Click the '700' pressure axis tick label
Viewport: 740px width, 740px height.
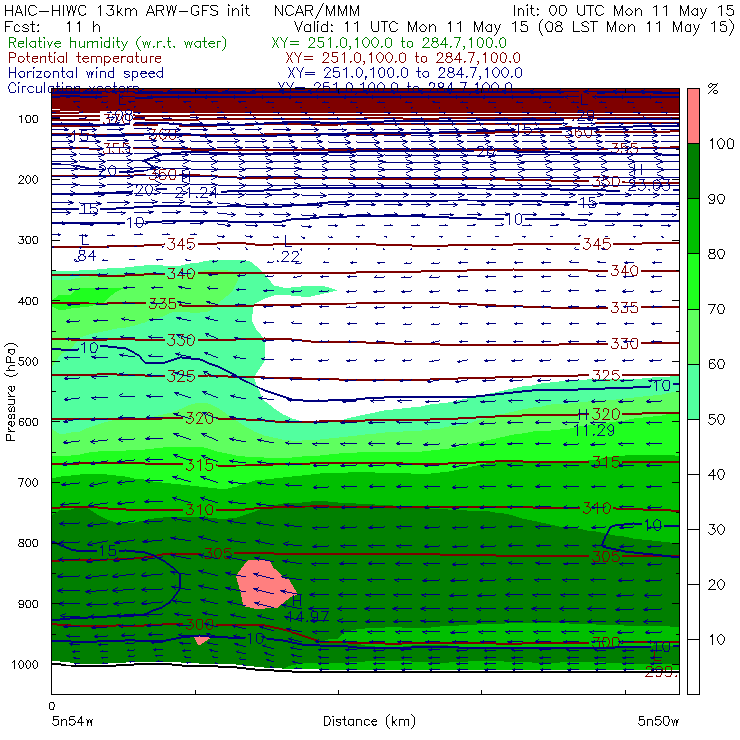28,482
